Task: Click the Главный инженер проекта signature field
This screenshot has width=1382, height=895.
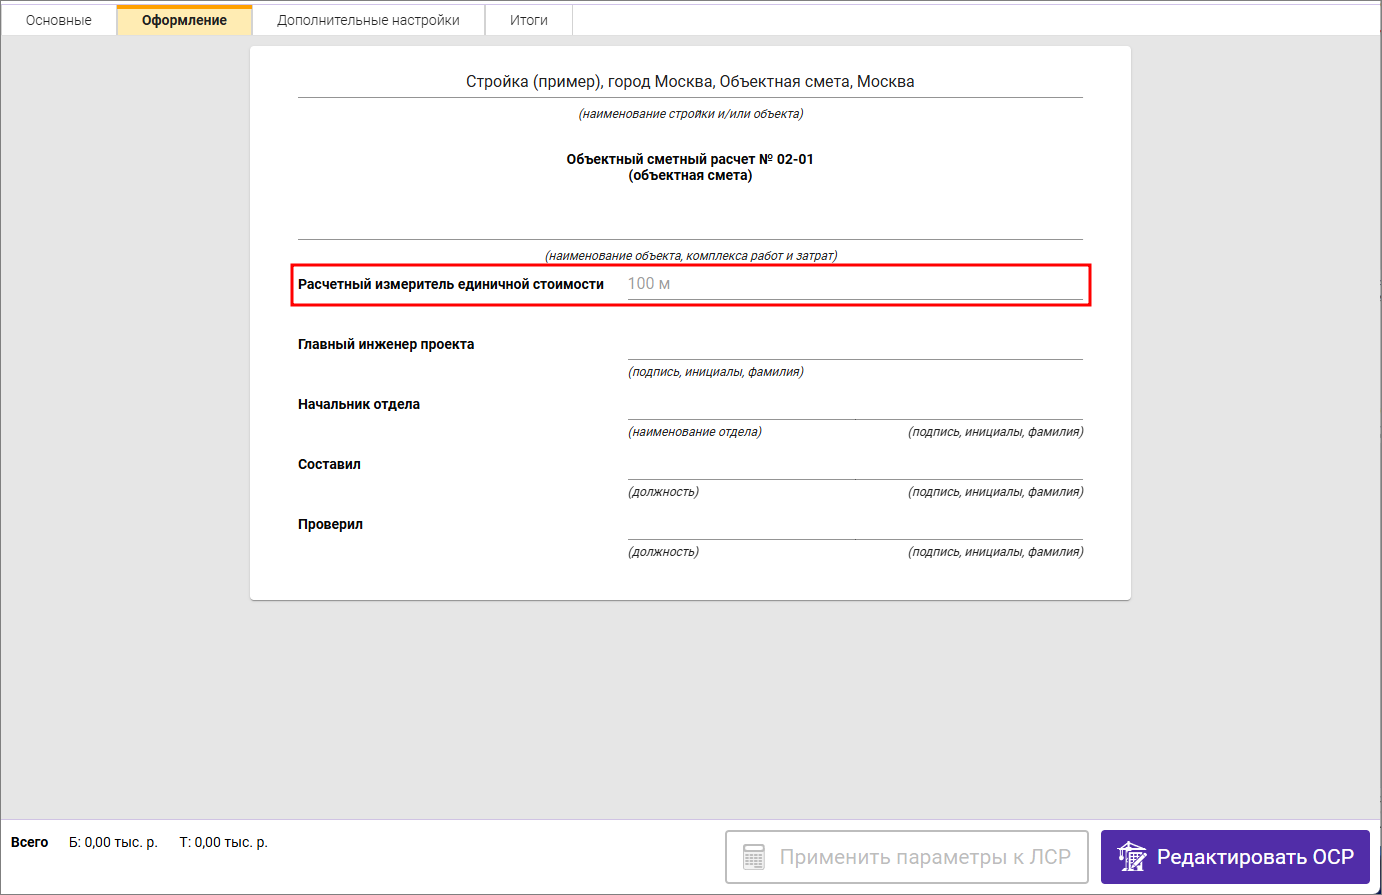Action: point(854,346)
